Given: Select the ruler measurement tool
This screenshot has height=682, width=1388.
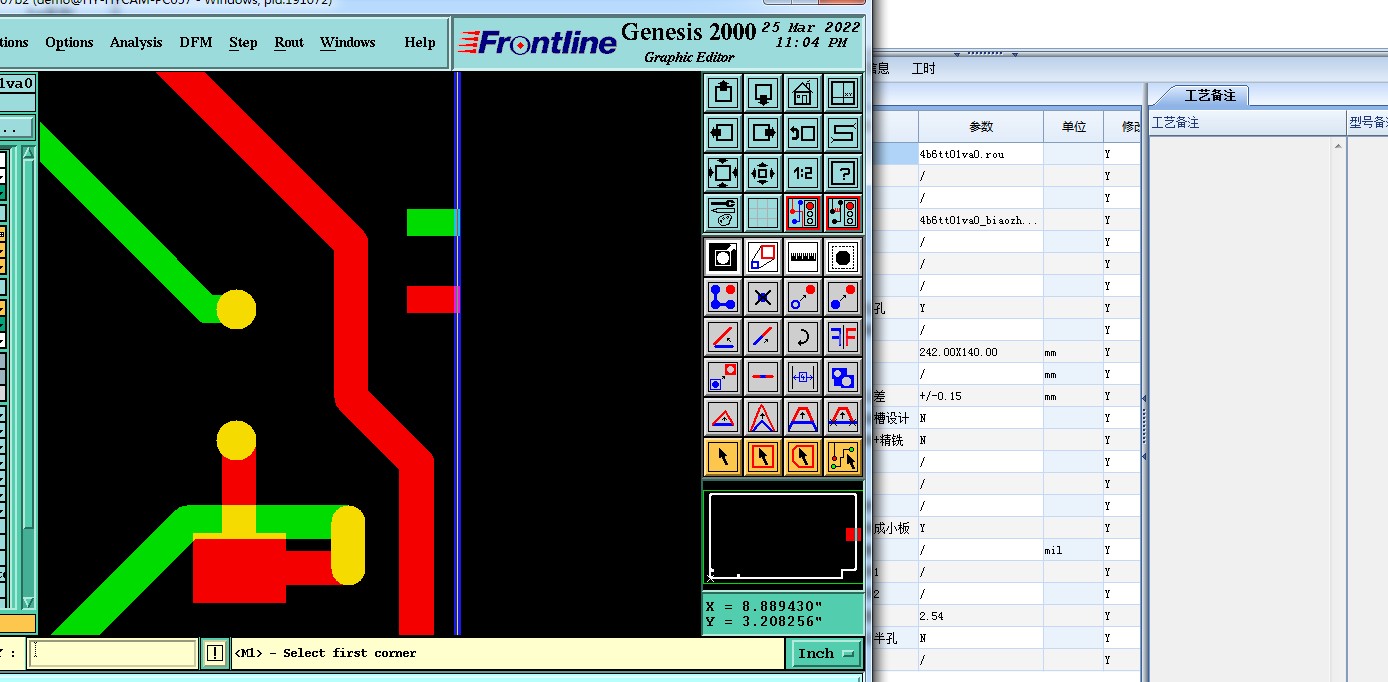Looking at the screenshot, I should coord(803,257).
